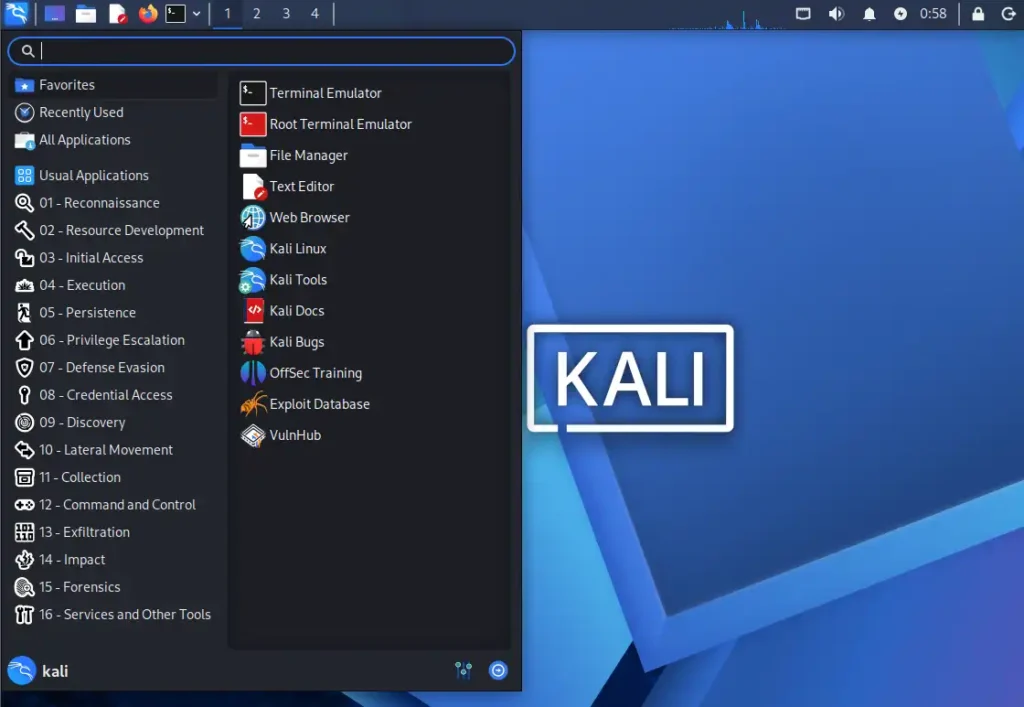The image size is (1024, 707).
Task: Launch text editor from top panel
Action: pyautogui.click(x=117, y=13)
